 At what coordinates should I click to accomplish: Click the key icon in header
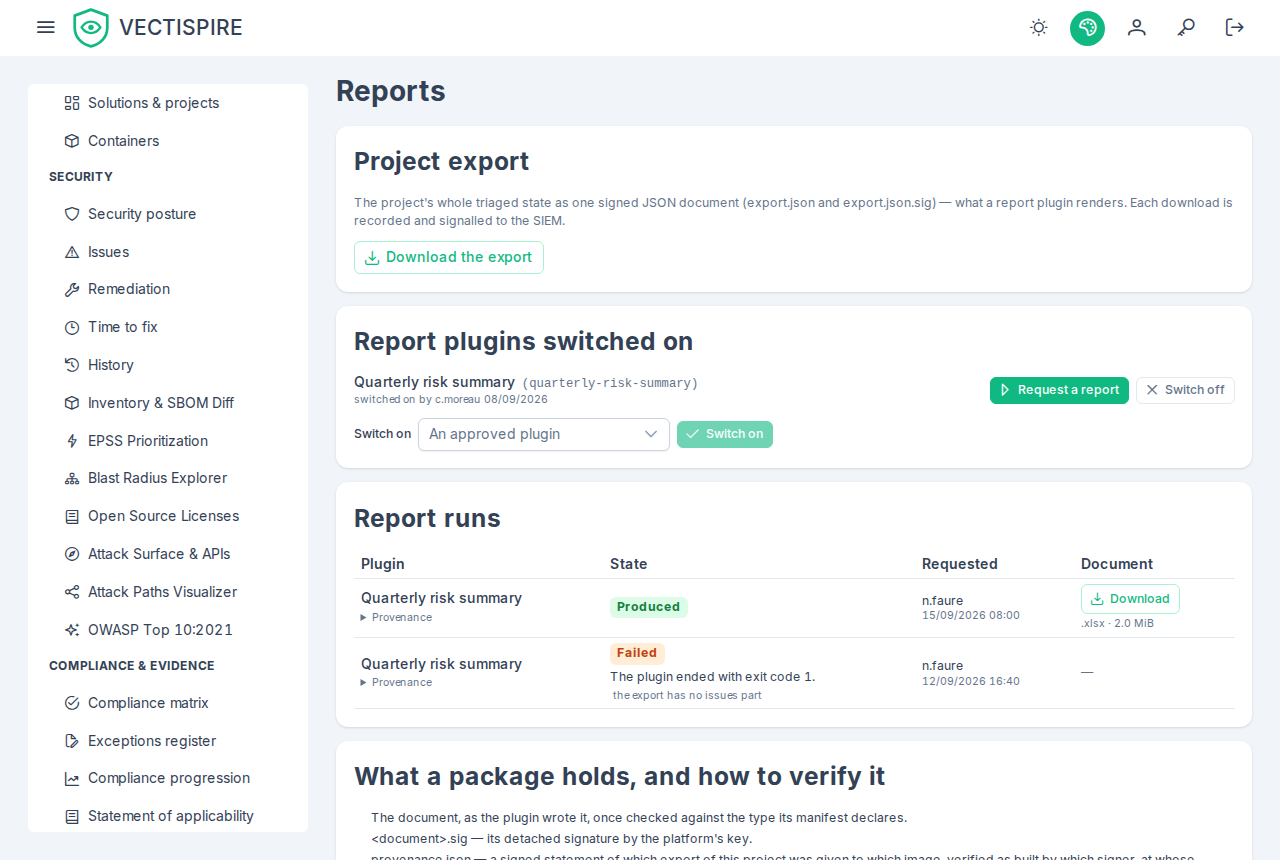coord(1186,27)
